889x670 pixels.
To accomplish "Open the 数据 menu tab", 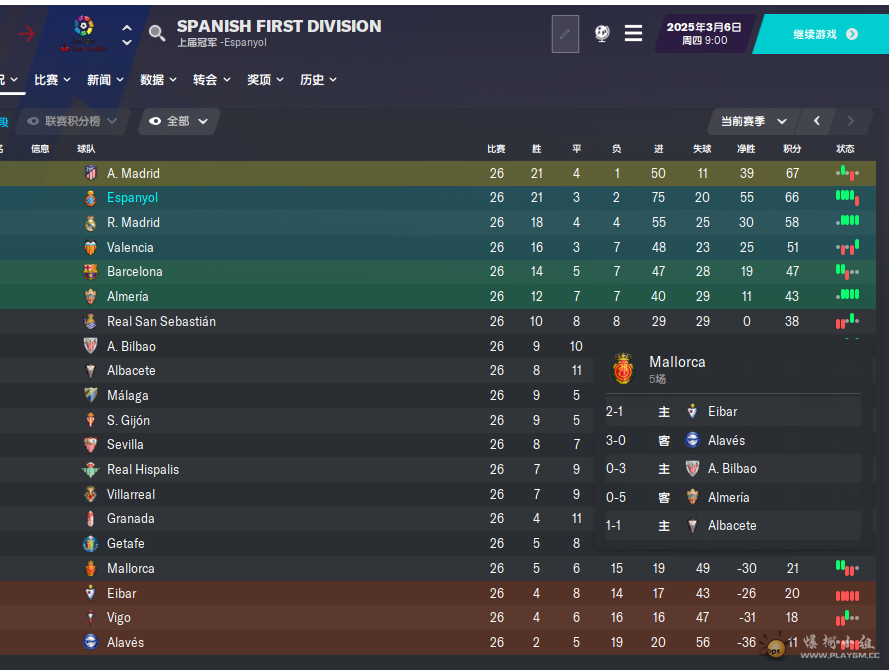I will (158, 80).
